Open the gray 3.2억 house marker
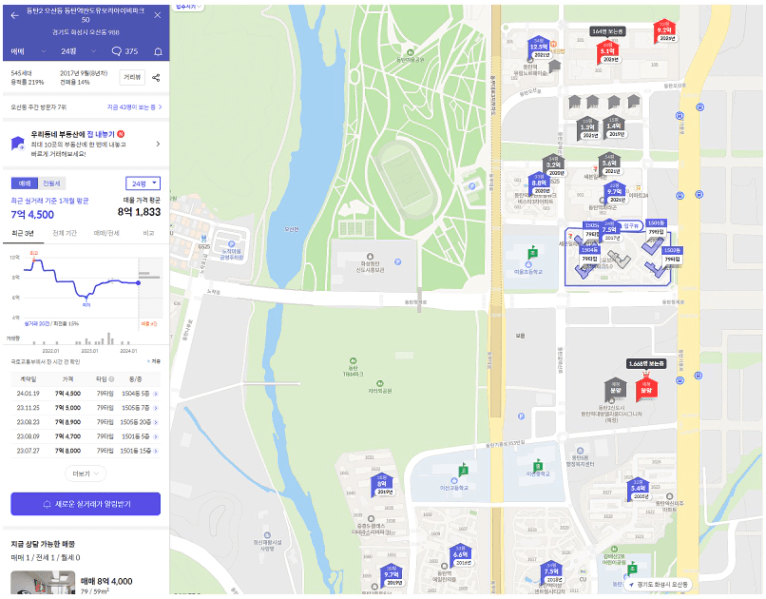 click(x=553, y=166)
